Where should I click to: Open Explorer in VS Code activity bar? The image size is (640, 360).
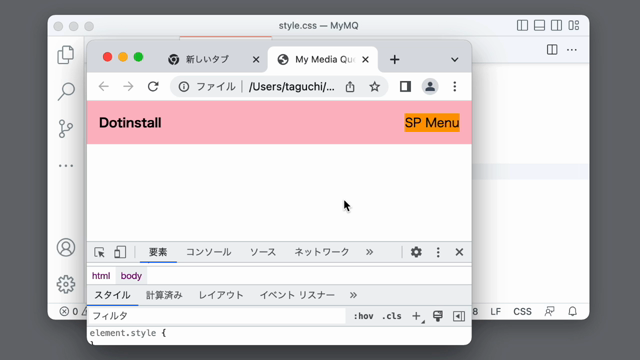click(66, 55)
